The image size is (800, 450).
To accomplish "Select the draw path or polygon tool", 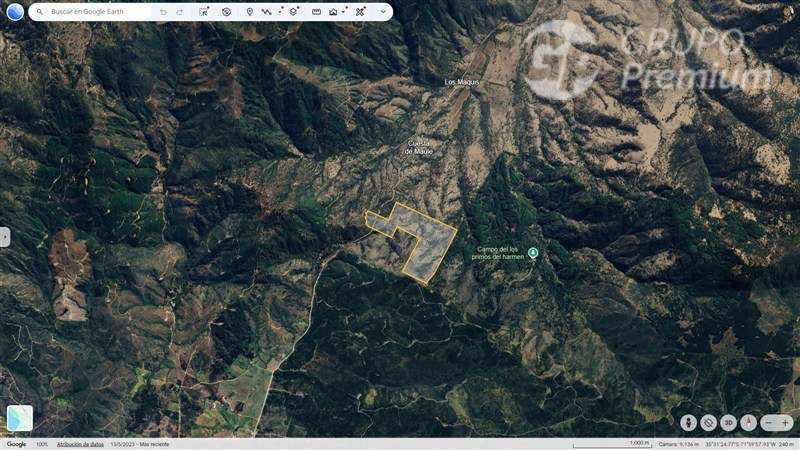I will (x=266, y=12).
